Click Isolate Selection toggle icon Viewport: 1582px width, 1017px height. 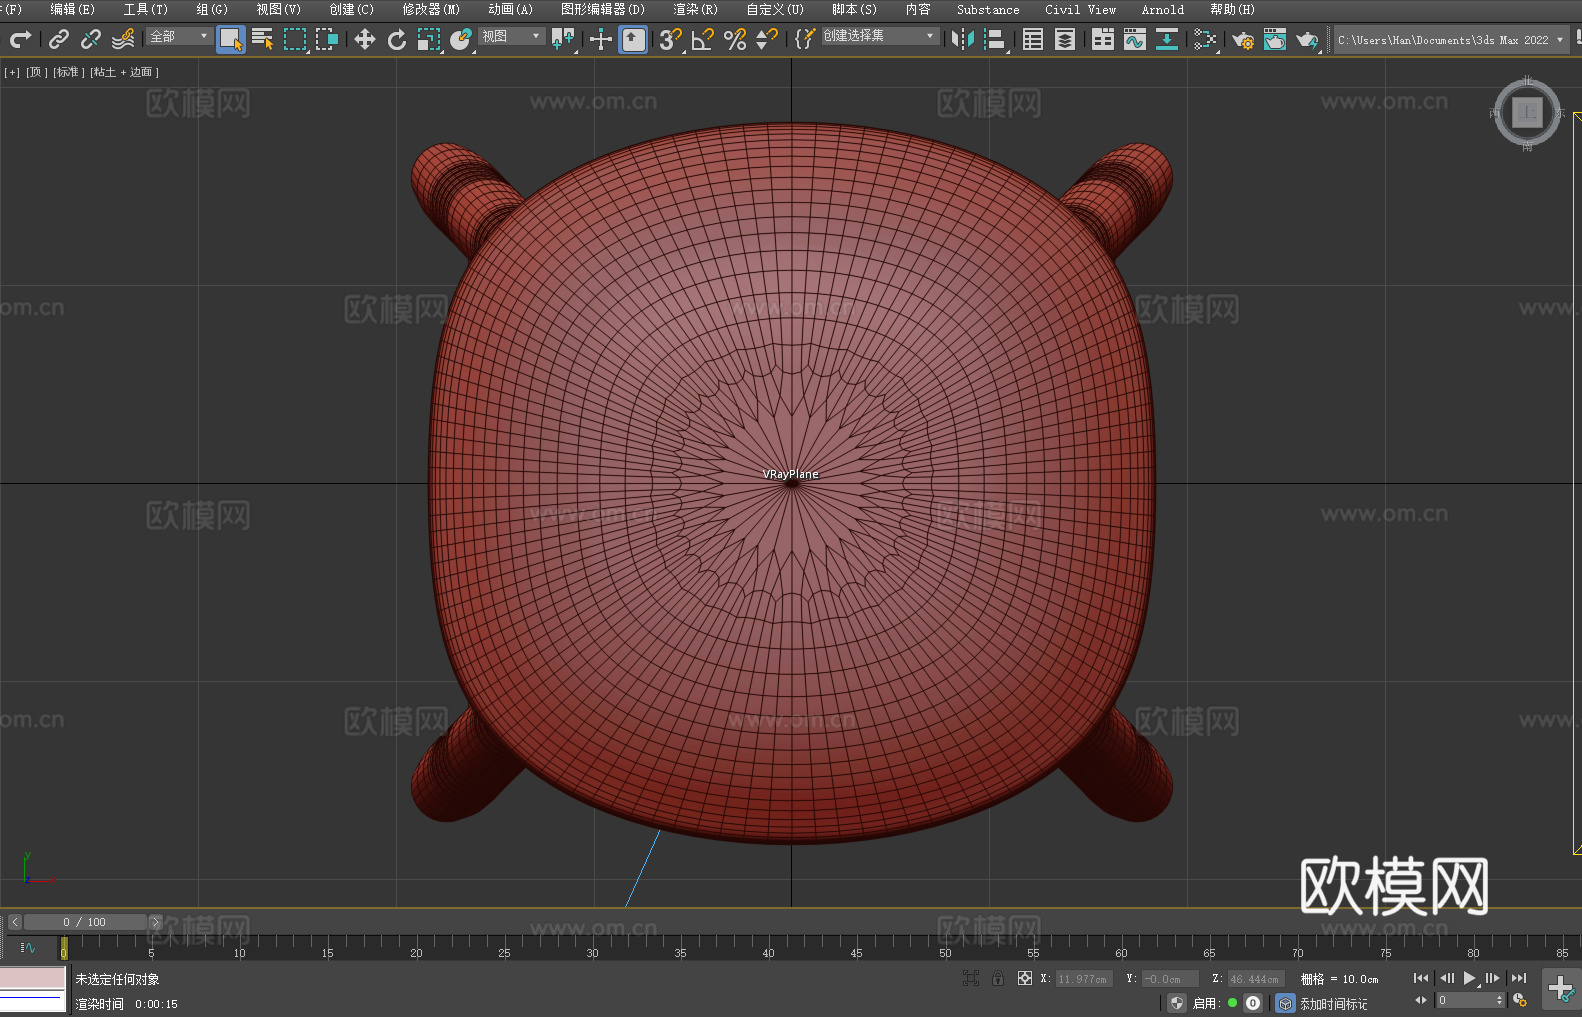pos(971,978)
